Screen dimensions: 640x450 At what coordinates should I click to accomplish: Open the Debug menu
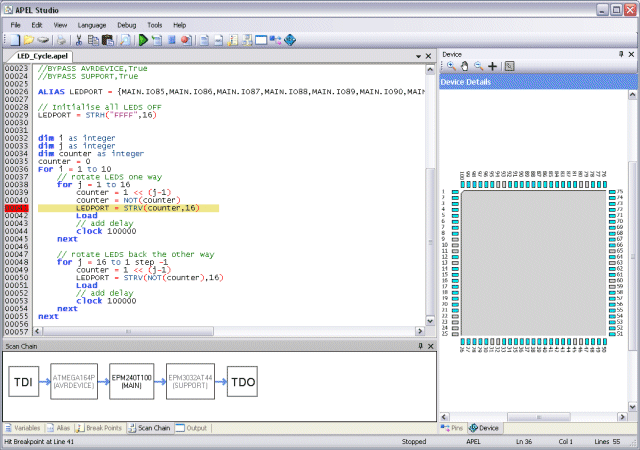click(x=127, y=24)
